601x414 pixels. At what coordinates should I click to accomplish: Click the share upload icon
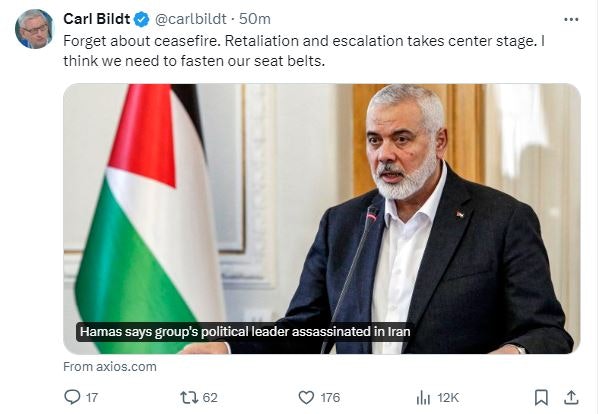[x=571, y=397]
